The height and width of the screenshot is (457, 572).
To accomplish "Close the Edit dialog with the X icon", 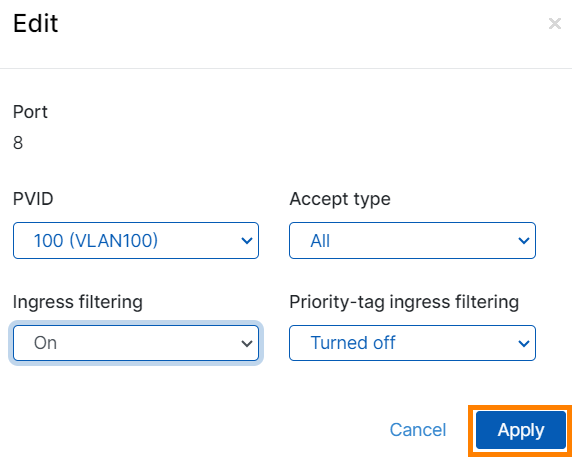I will click(555, 24).
